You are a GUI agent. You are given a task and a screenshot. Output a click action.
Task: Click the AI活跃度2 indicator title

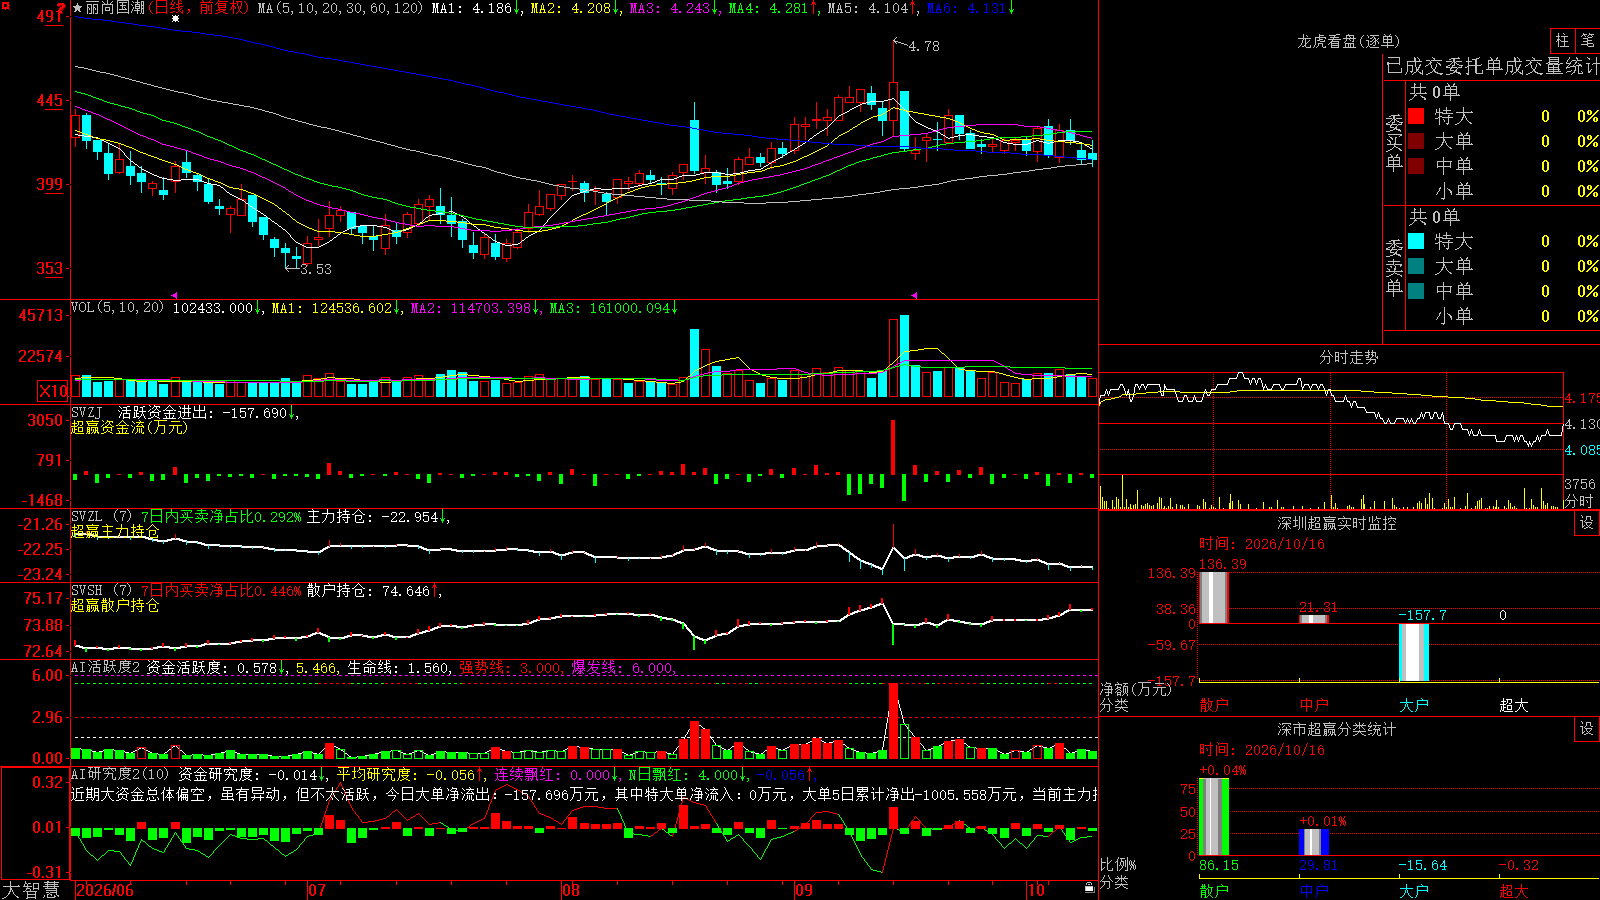[106, 667]
